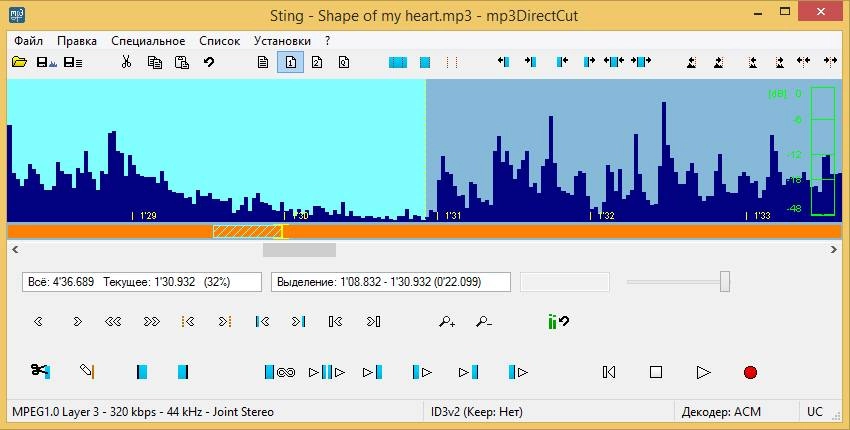Step forward with the single right chevron
This screenshot has height=430, width=850.
(77, 322)
